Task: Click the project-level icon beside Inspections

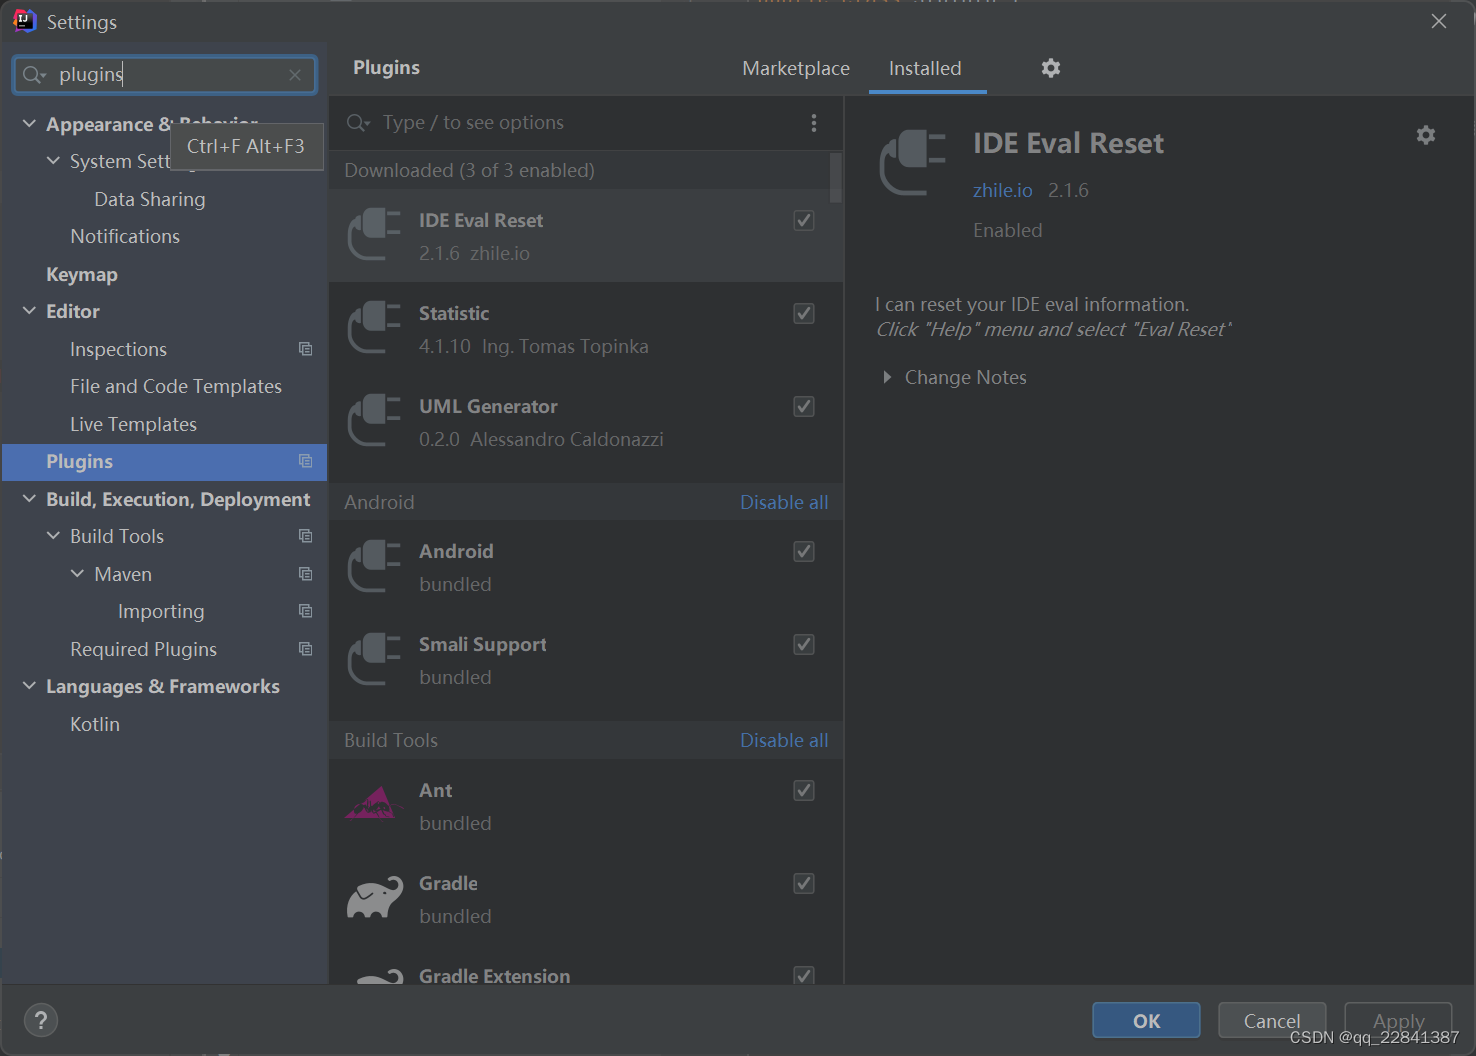Action: pos(306,349)
